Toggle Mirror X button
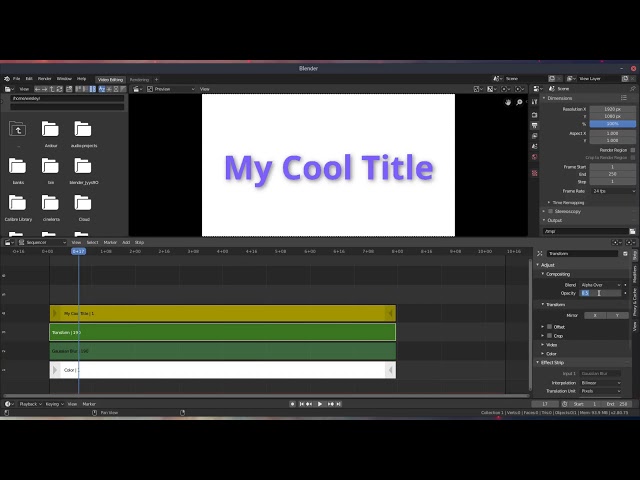Screen dimensions: 640x480 click(x=595, y=316)
